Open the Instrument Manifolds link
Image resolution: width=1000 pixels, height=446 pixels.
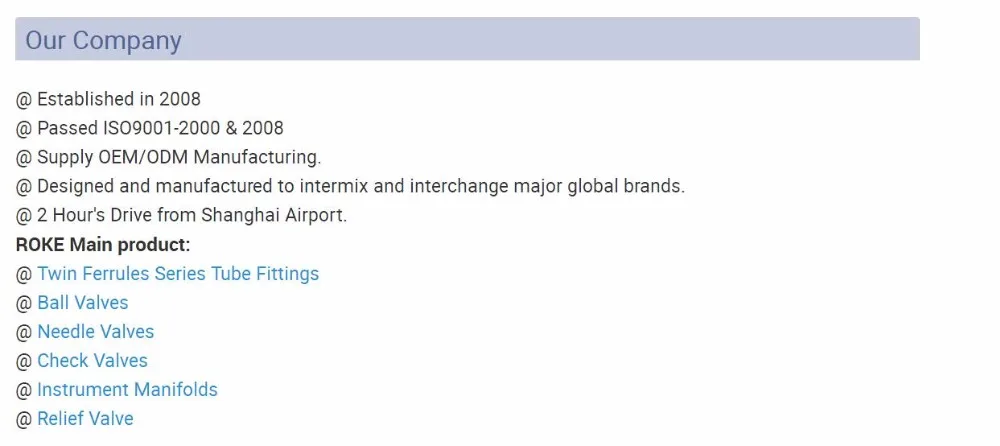128,389
